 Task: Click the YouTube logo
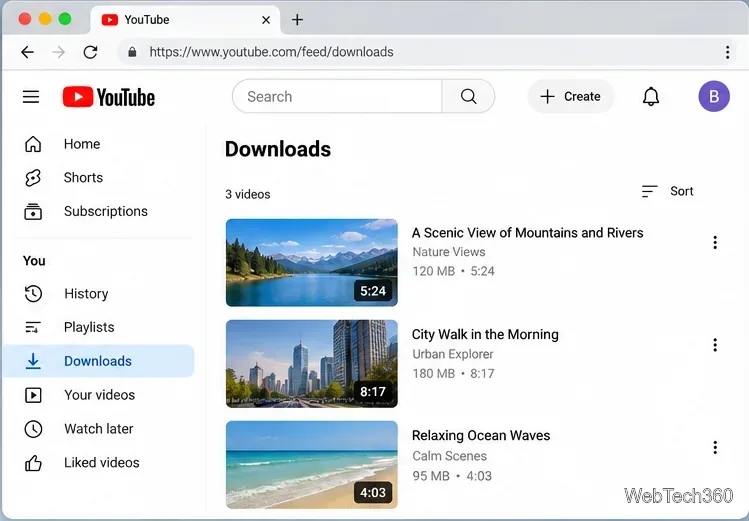click(108, 97)
